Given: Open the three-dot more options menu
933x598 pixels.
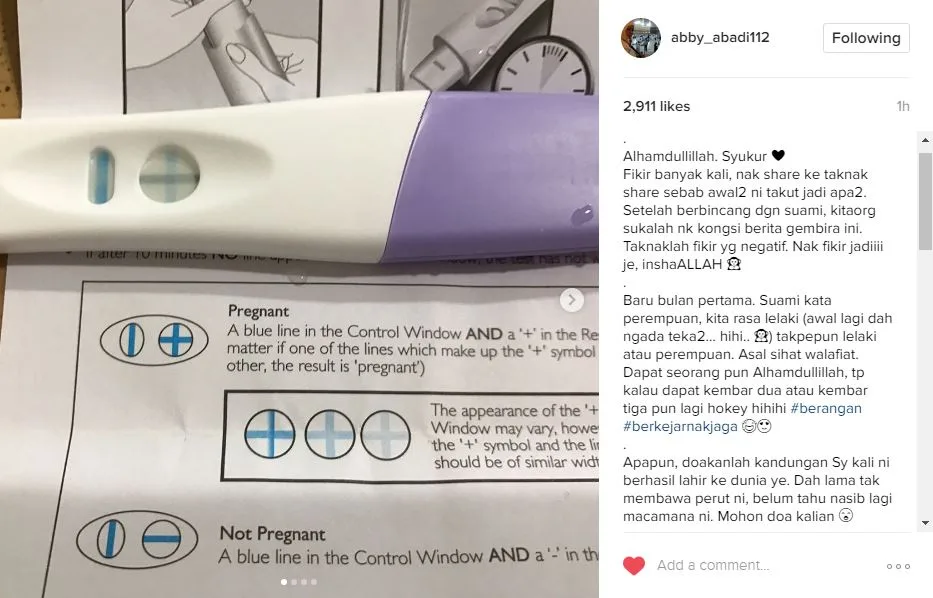Looking at the screenshot, I should pyautogui.click(x=898, y=566).
